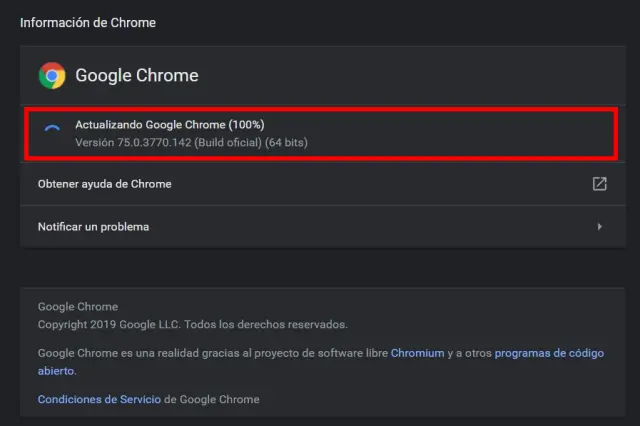
Task: Click the Google Chrome title beside logo
Action: click(137, 75)
